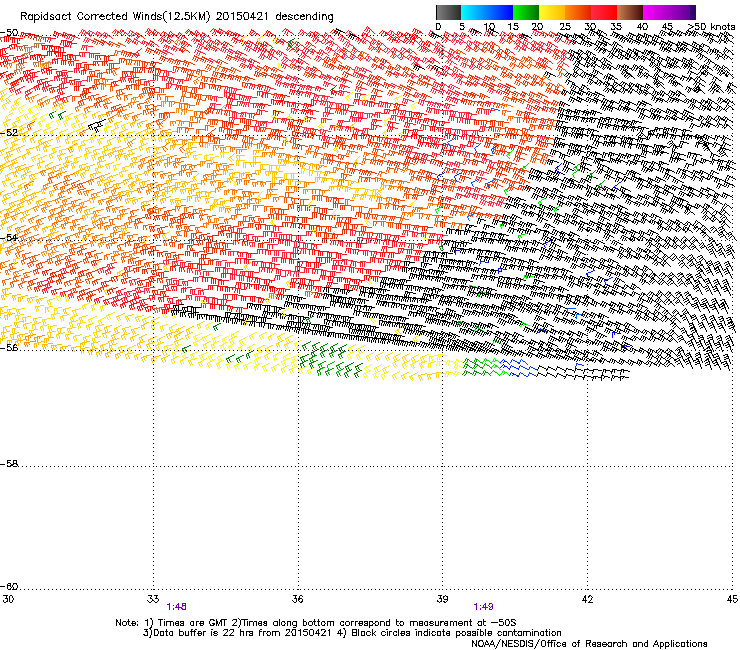740x650 pixels.
Task: Click the purple time label '1:49'
Action: (483, 607)
